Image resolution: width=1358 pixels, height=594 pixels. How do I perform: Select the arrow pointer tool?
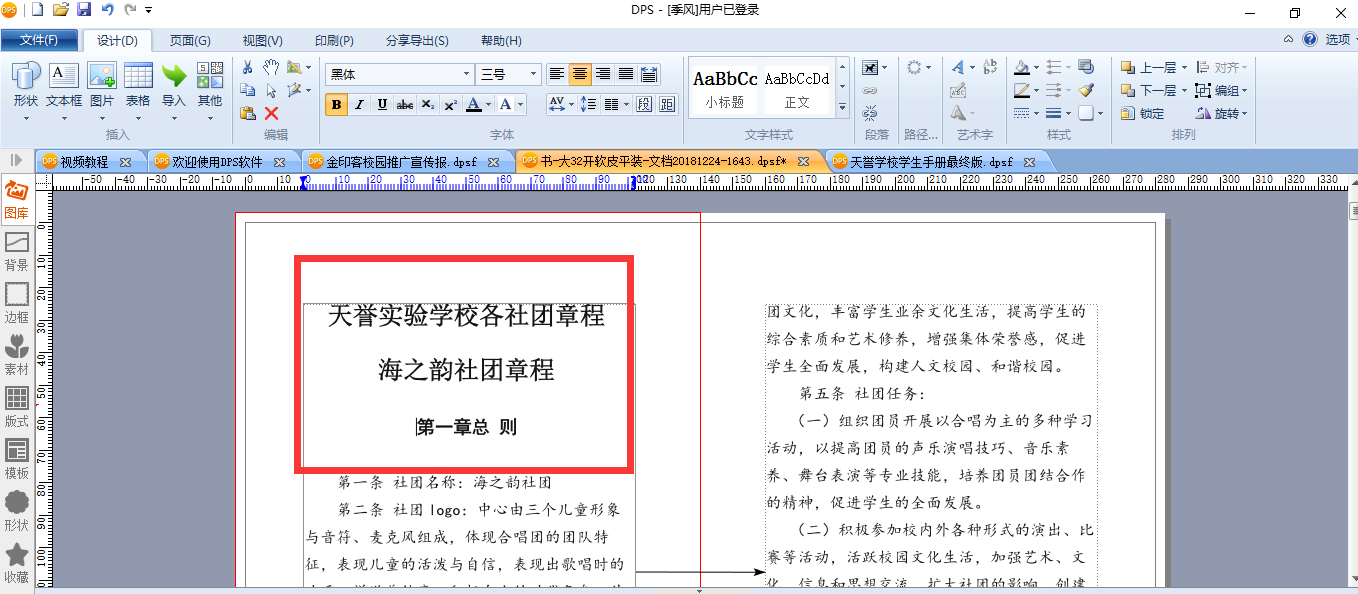point(271,90)
